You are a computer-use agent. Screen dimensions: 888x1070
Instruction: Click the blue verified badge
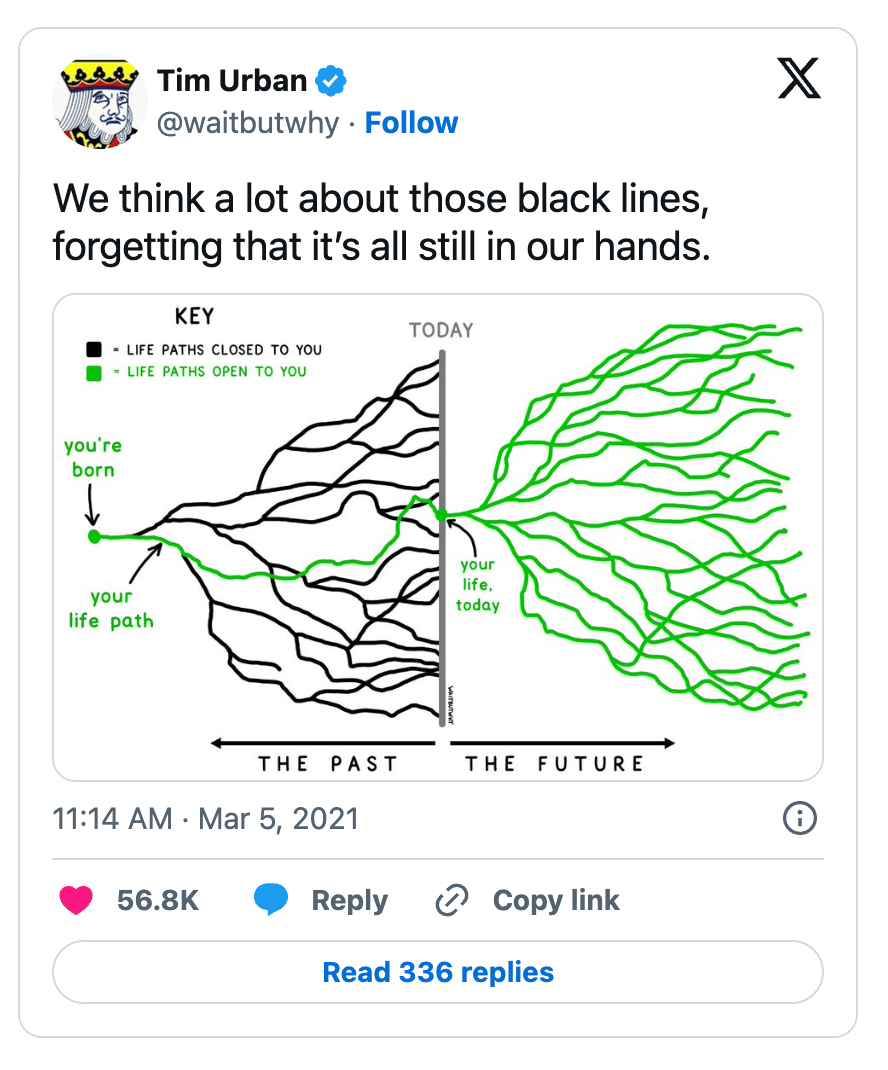point(332,80)
